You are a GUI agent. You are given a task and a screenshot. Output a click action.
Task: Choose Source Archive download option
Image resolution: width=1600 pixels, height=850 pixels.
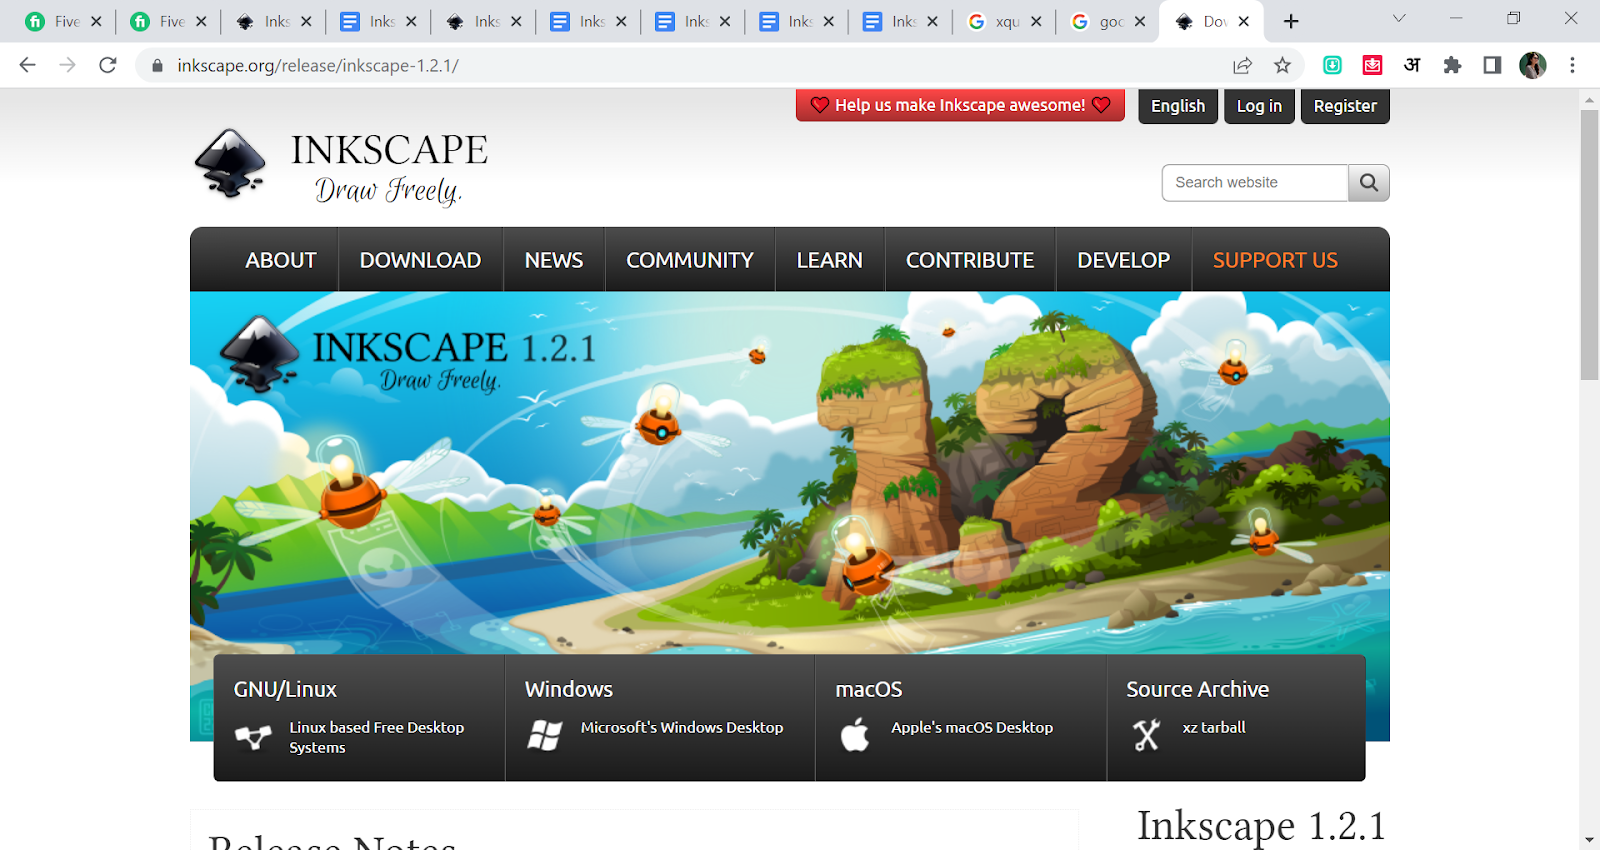[x=1236, y=717]
